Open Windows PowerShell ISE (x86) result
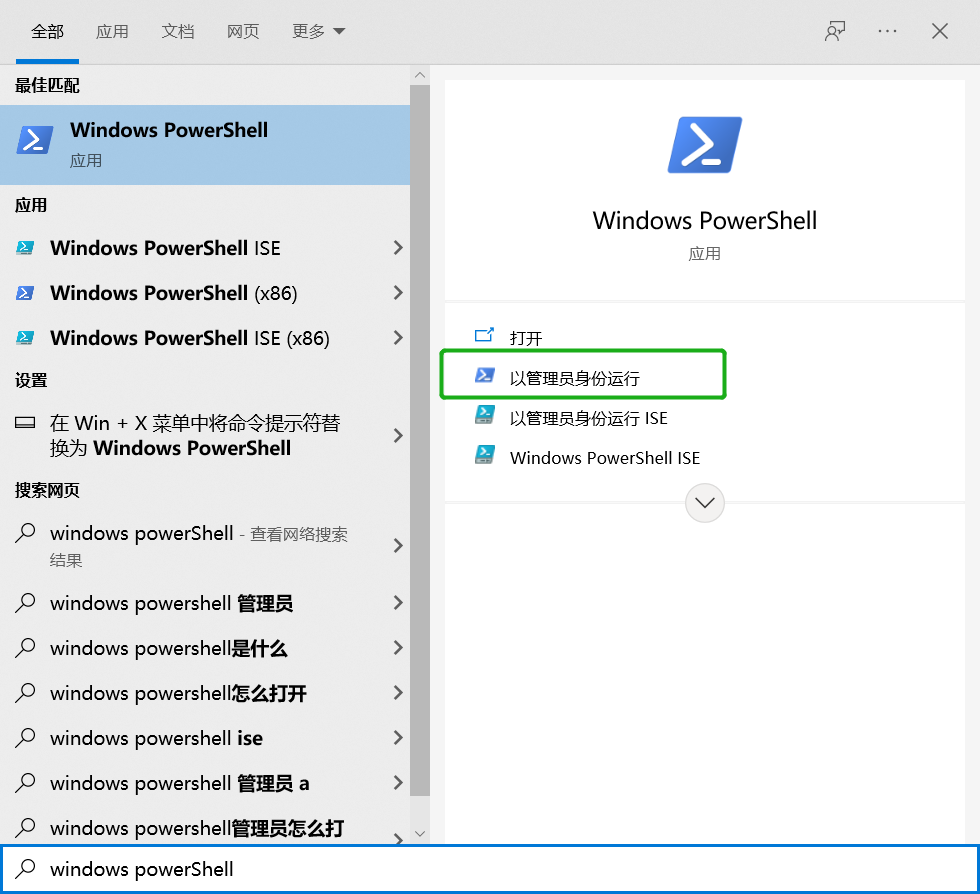This screenshot has width=980, height=894. 205,338
